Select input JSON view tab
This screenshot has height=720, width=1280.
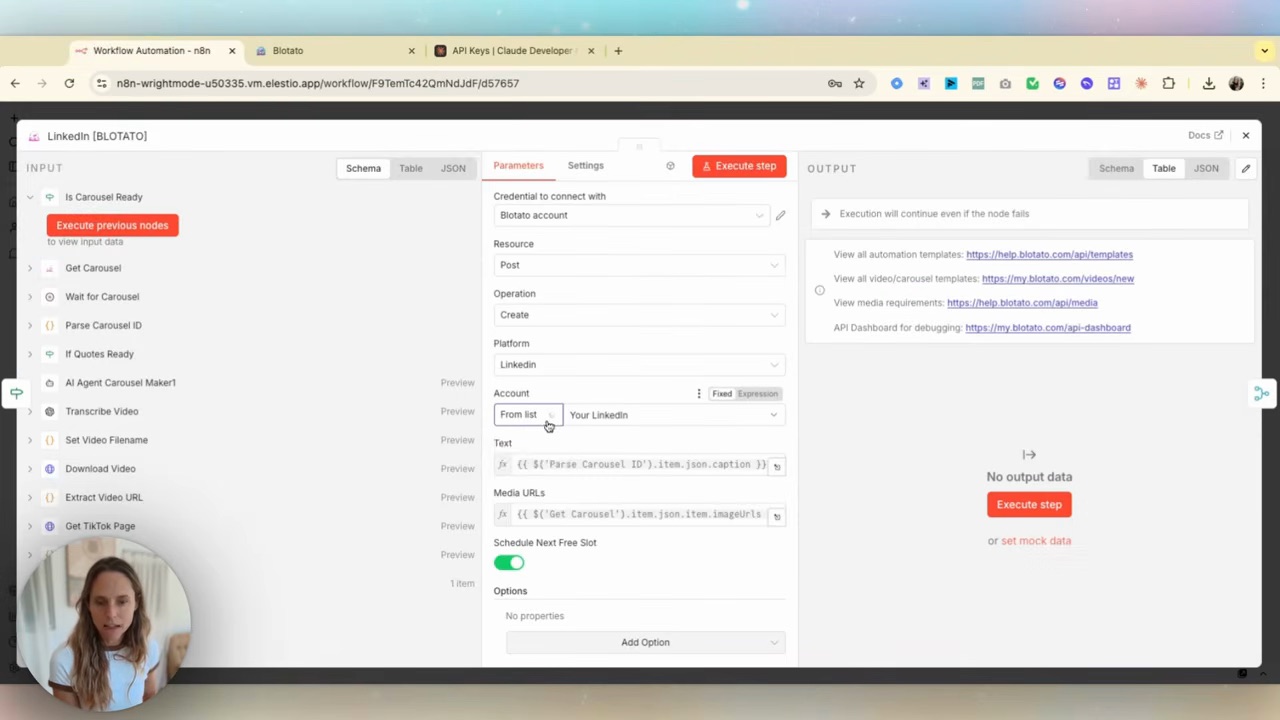coord(453,168)
